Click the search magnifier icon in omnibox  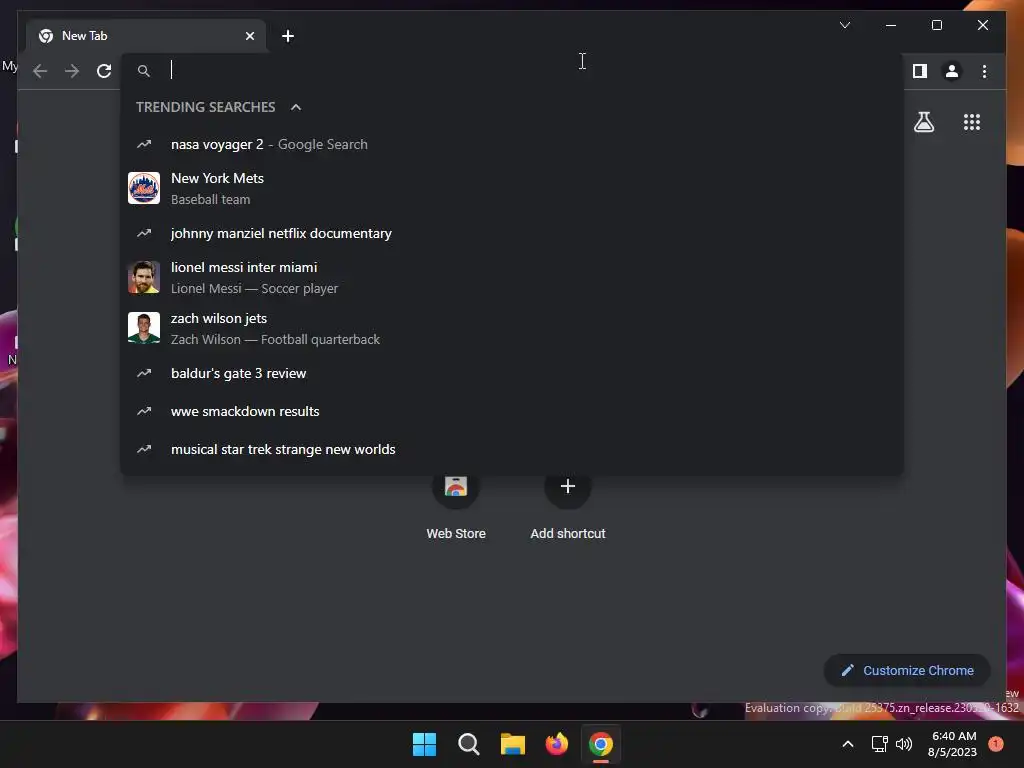point(144,71)
